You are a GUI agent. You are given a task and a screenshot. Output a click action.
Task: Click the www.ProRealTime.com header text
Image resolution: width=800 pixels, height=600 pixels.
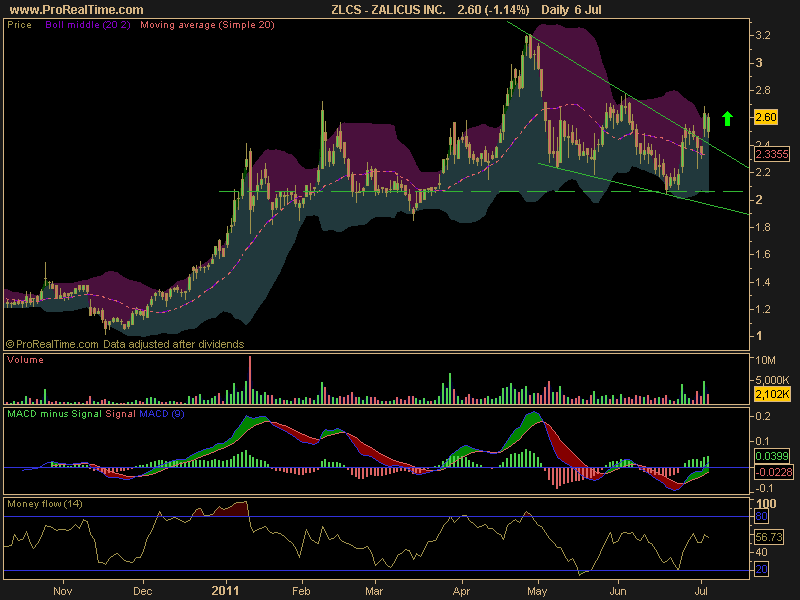(x=77, y=10)
